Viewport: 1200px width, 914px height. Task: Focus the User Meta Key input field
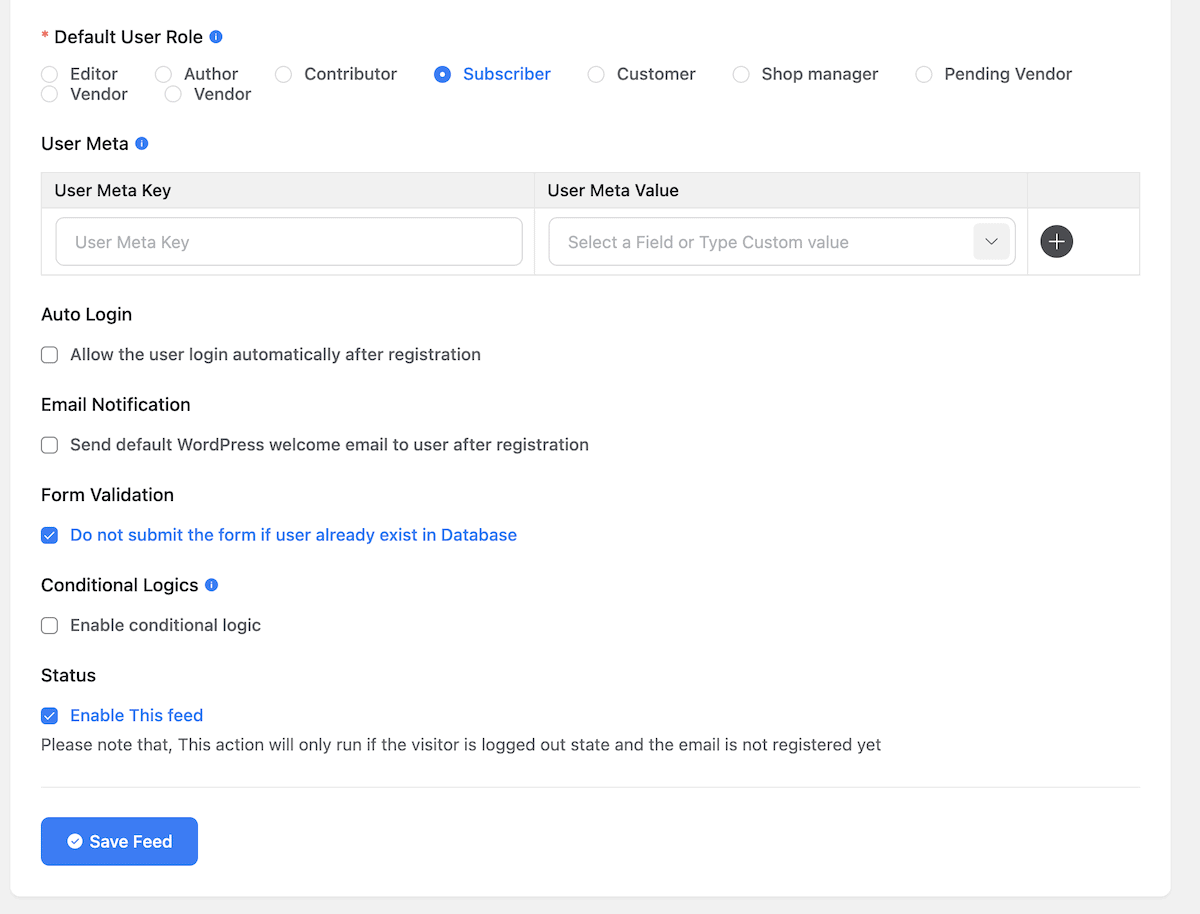289,242
